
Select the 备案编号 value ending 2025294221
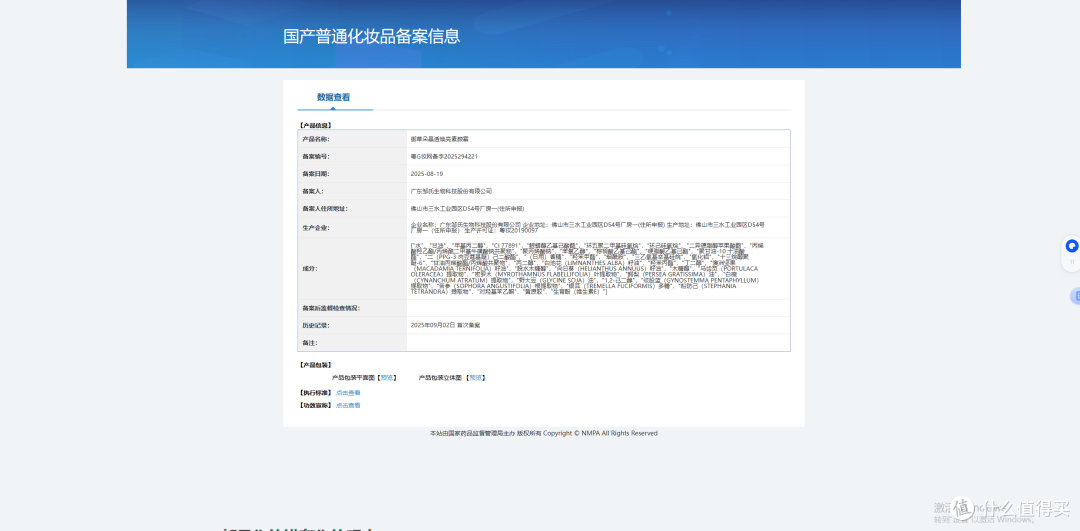click(444, 156)
